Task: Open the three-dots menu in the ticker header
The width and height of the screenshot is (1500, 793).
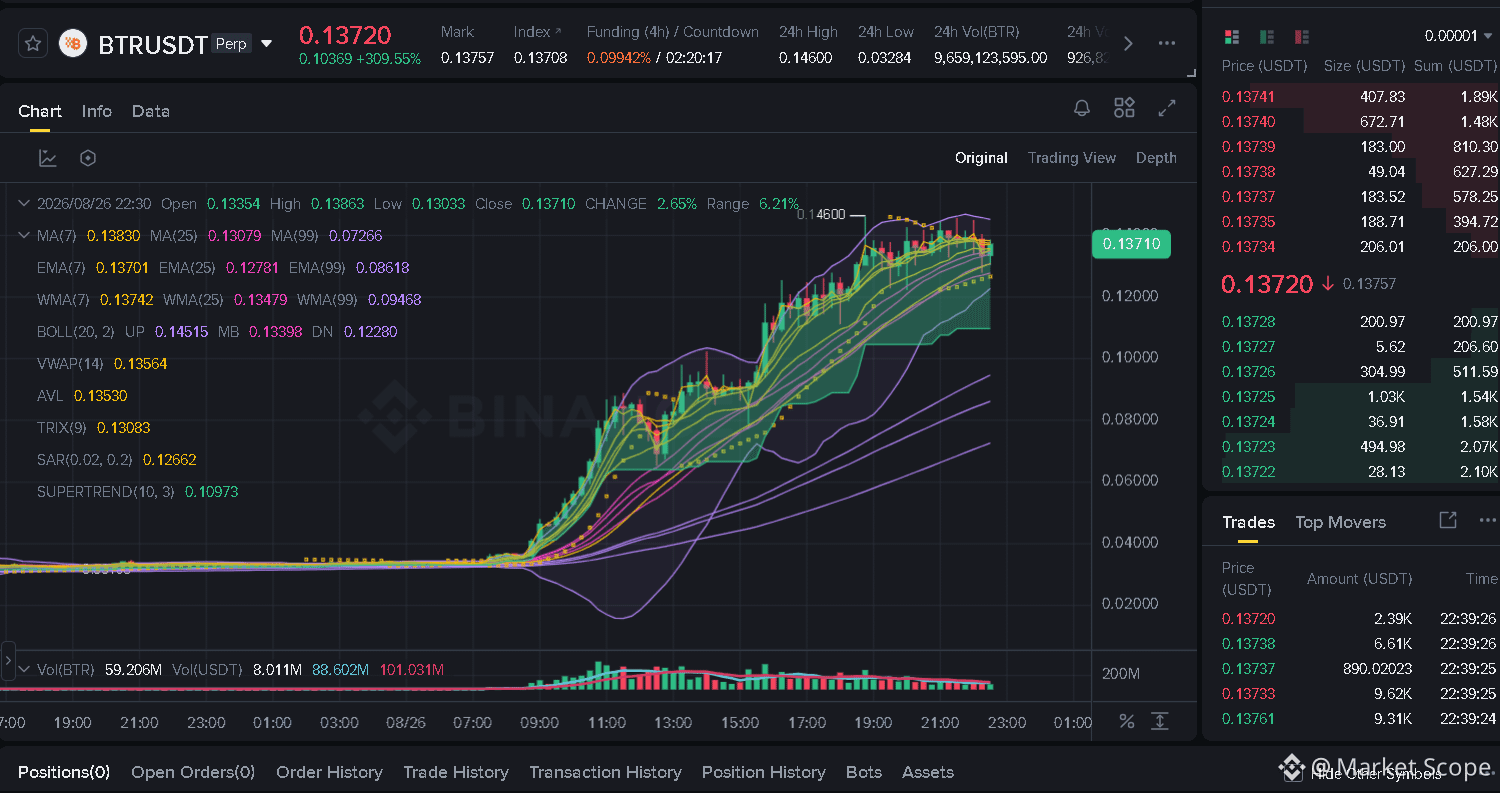Action: [x=1166, y=43]
